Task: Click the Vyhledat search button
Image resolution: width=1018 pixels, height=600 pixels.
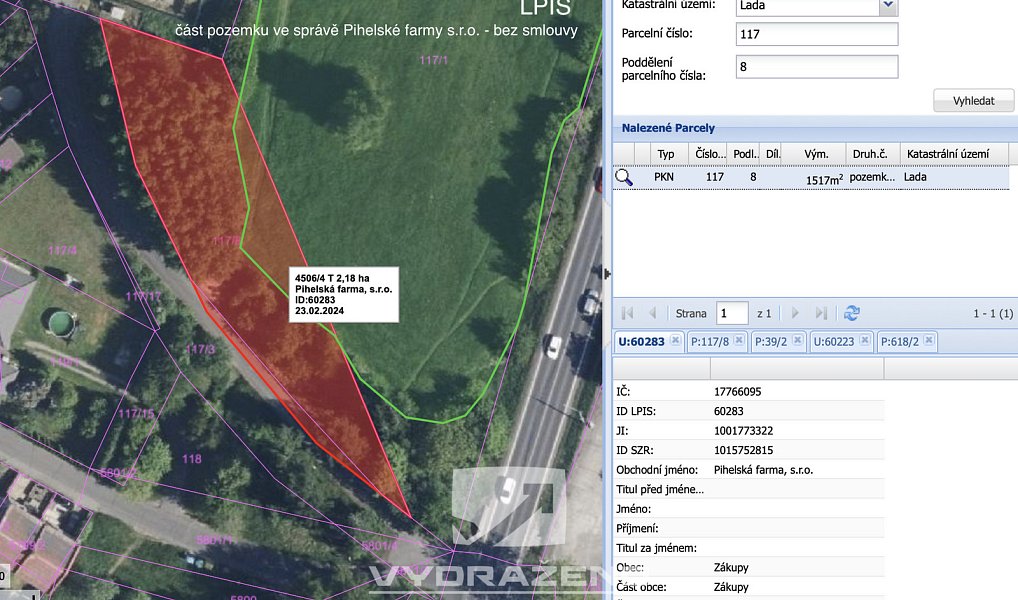Action: coord(973,101)
